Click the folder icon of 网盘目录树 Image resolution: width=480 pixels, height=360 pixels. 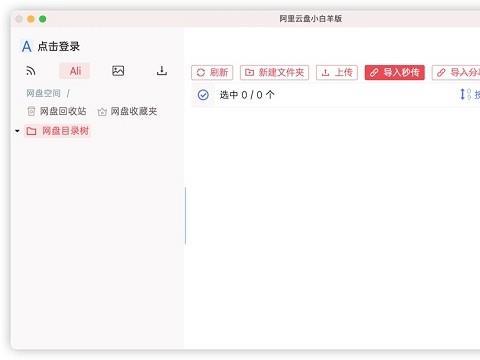31,131
